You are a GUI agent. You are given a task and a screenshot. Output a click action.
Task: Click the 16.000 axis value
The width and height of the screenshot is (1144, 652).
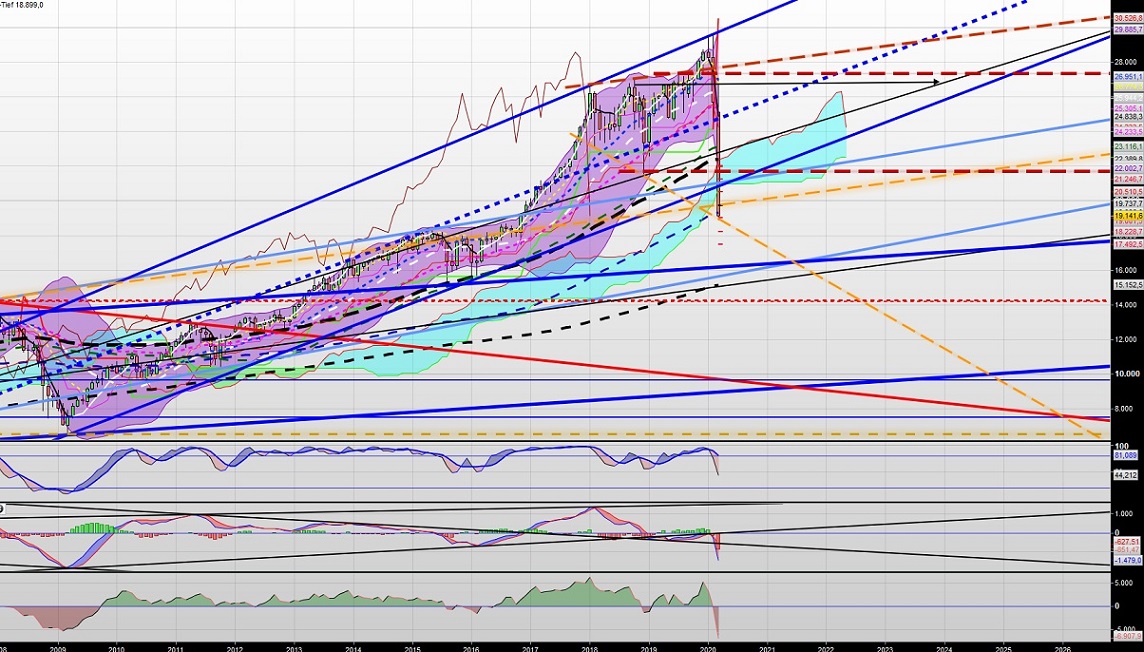tap(1126, 271)
